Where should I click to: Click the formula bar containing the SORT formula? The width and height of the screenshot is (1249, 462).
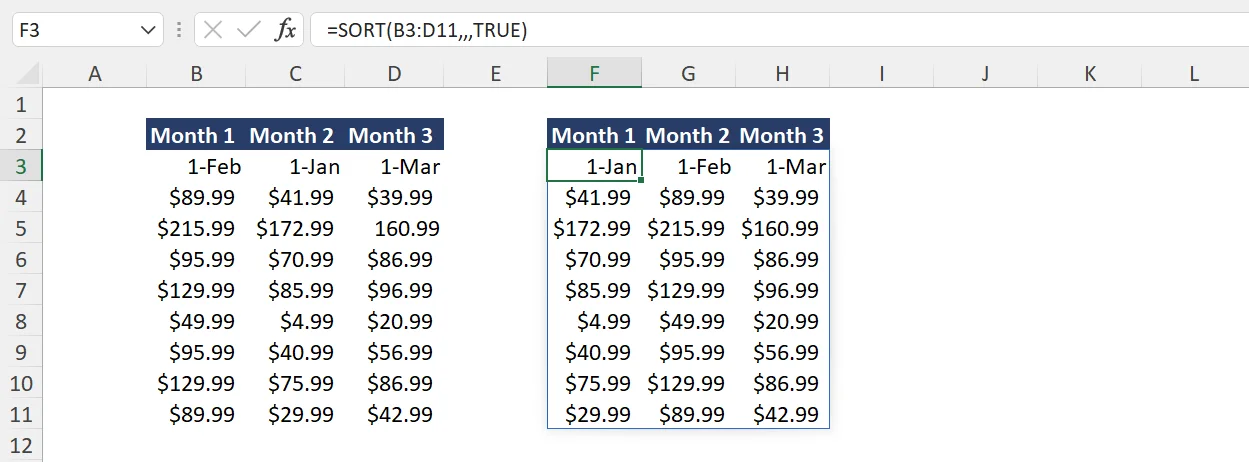click(x=780, y=30)
